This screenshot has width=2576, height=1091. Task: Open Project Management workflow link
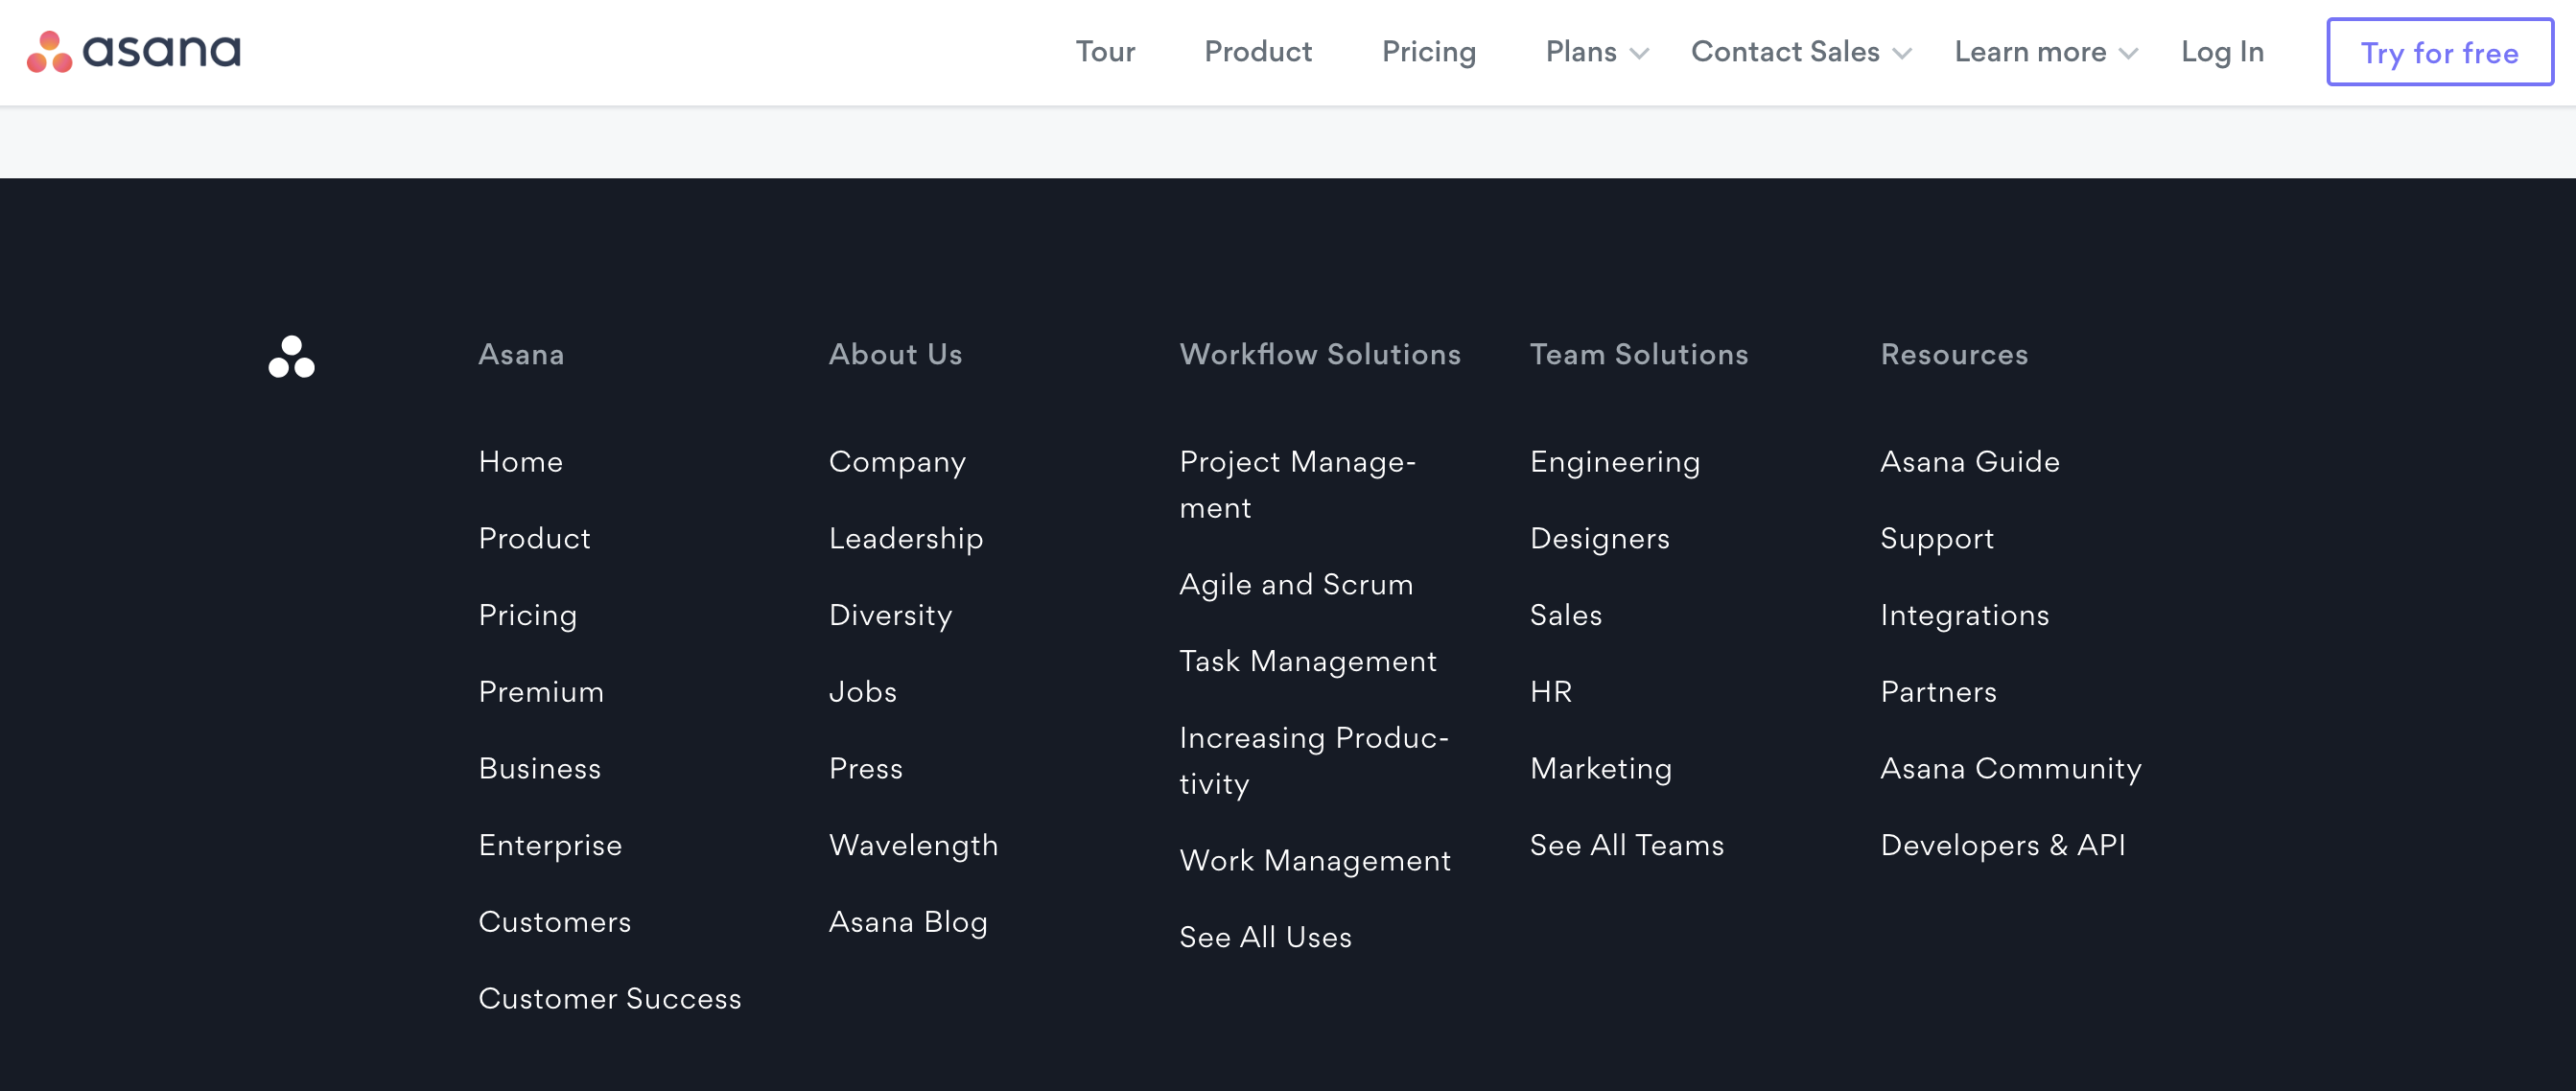pos(1297,484)
